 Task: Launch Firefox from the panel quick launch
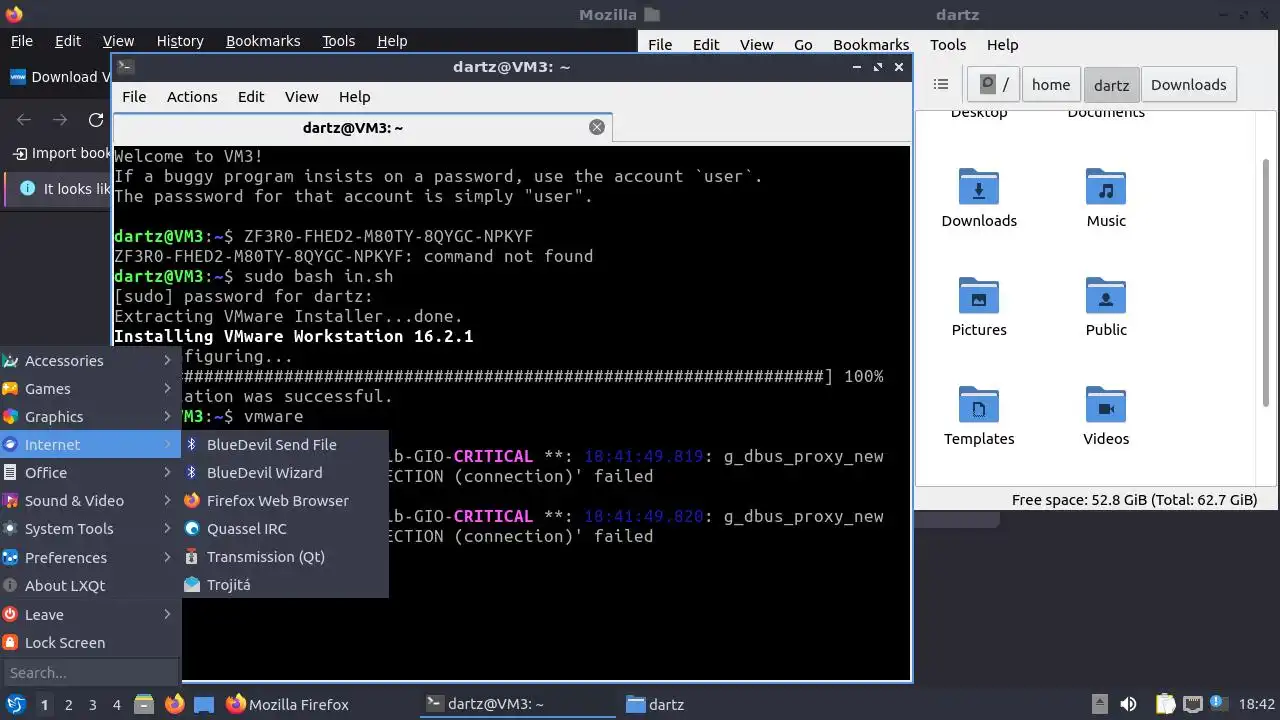(174, 704)
